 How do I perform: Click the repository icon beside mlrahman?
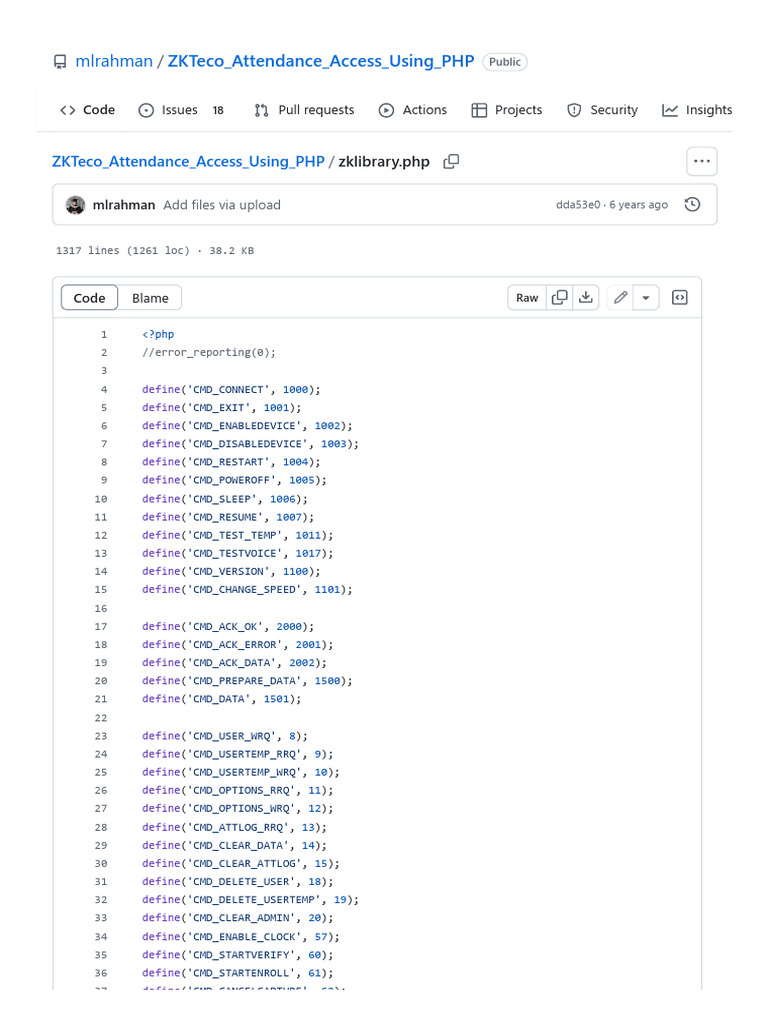60,62
